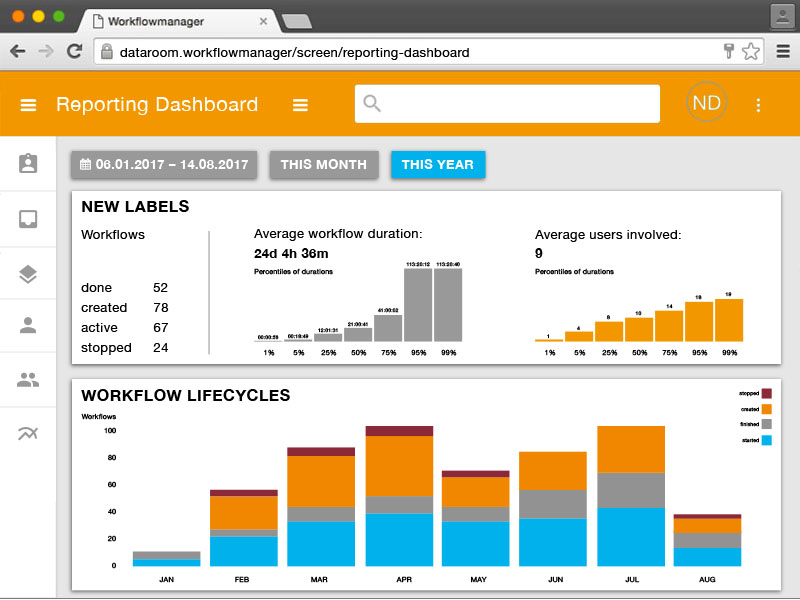800x600 pixels.
Task: Click the magnifier search icon
Action: point(371,103)
